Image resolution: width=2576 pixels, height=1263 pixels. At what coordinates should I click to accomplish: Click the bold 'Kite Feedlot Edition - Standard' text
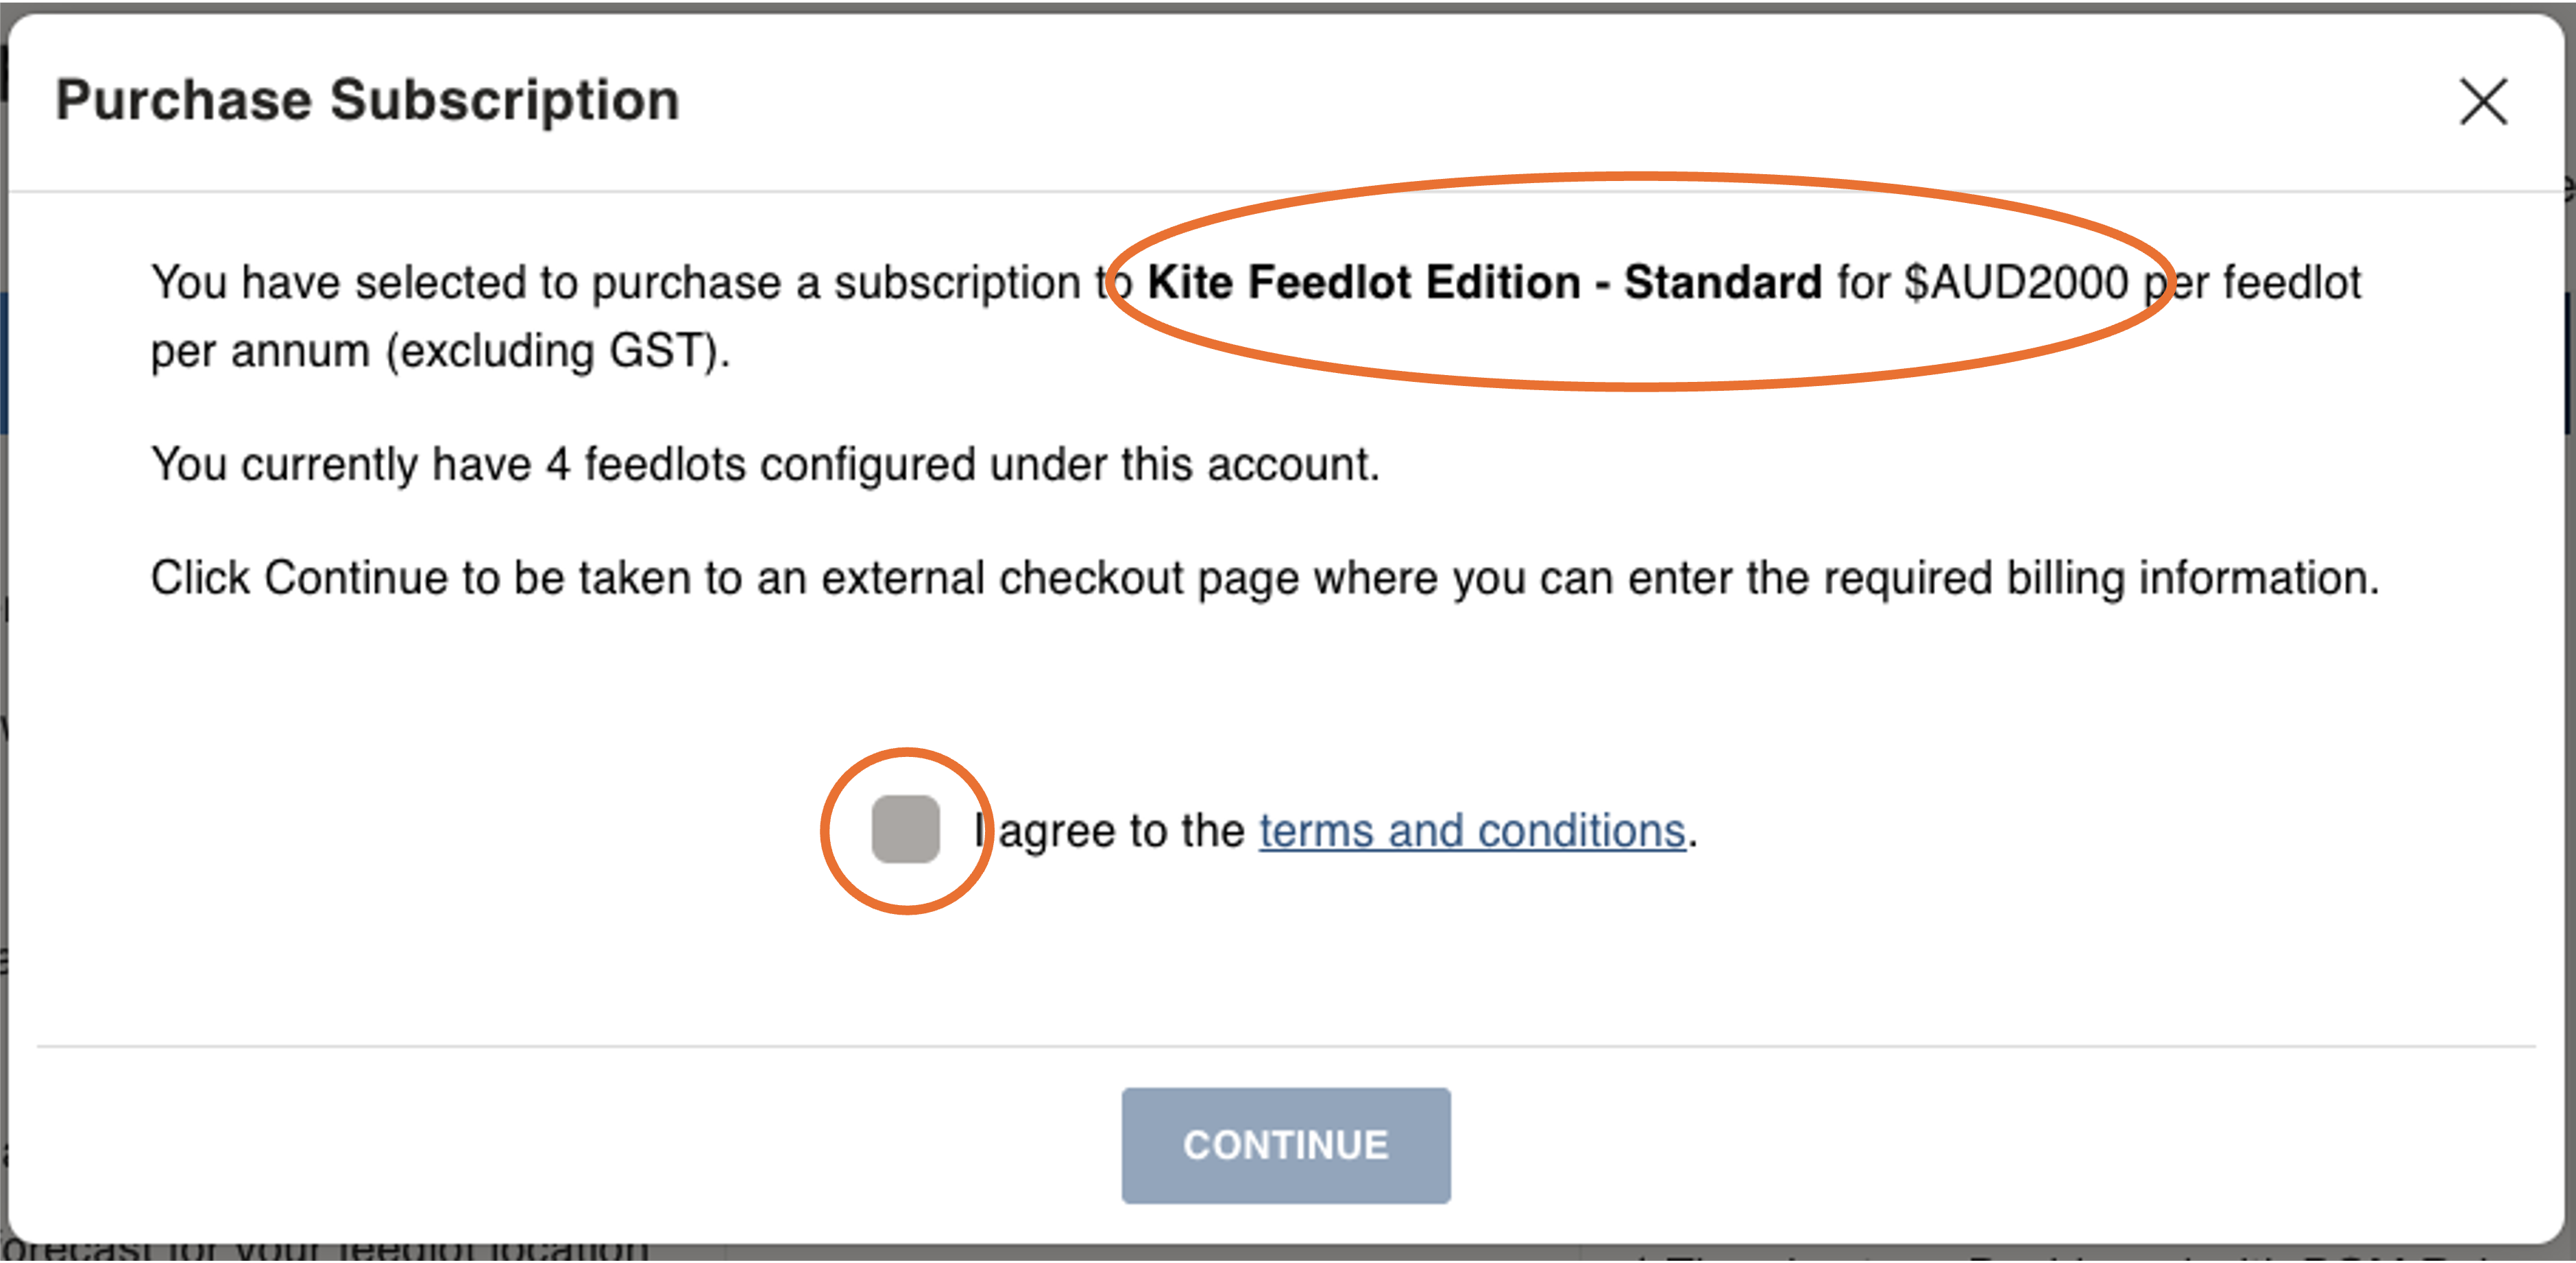1484,282
